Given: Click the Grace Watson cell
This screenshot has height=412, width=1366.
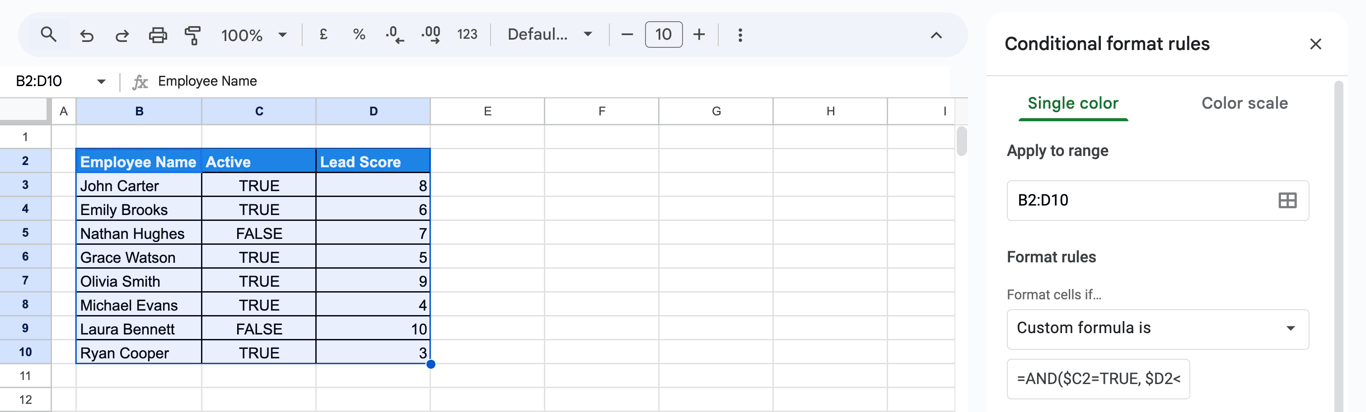Looking at the screenshot, I should click(139, 257).
